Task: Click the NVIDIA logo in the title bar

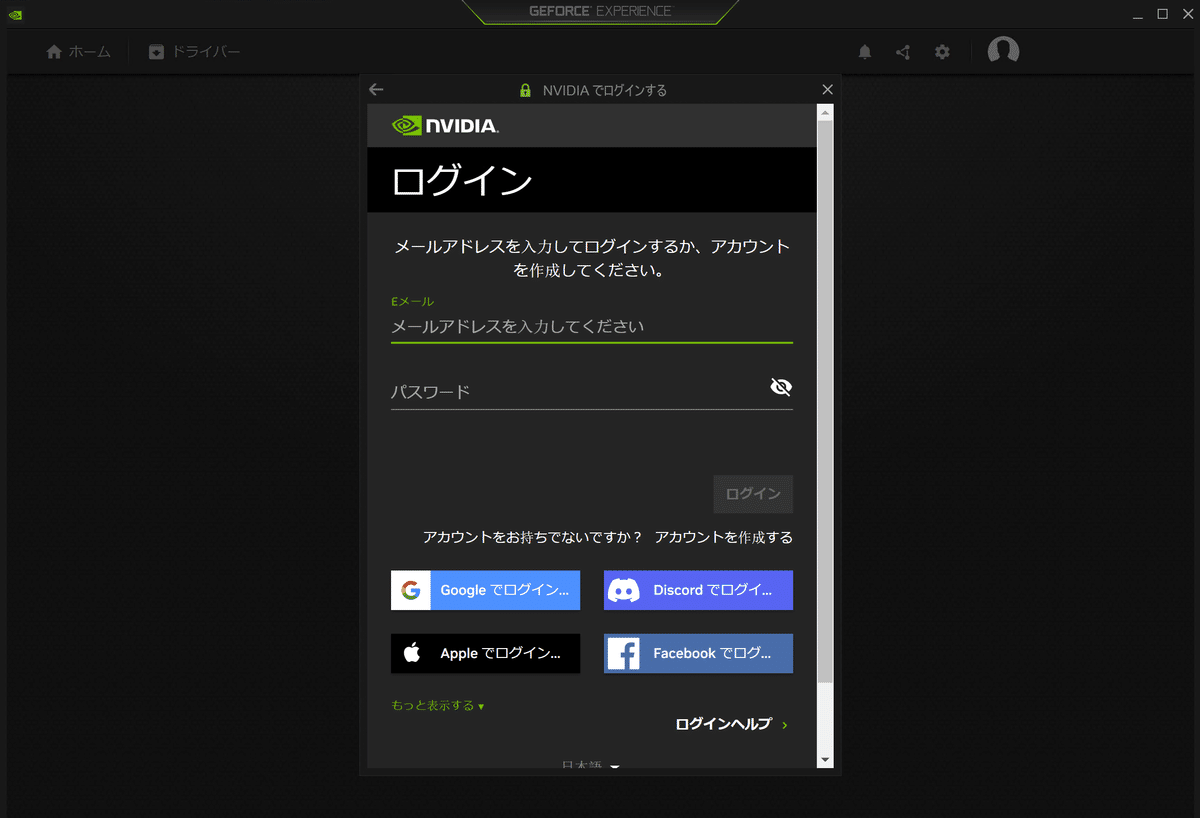Action: (15, 14)
